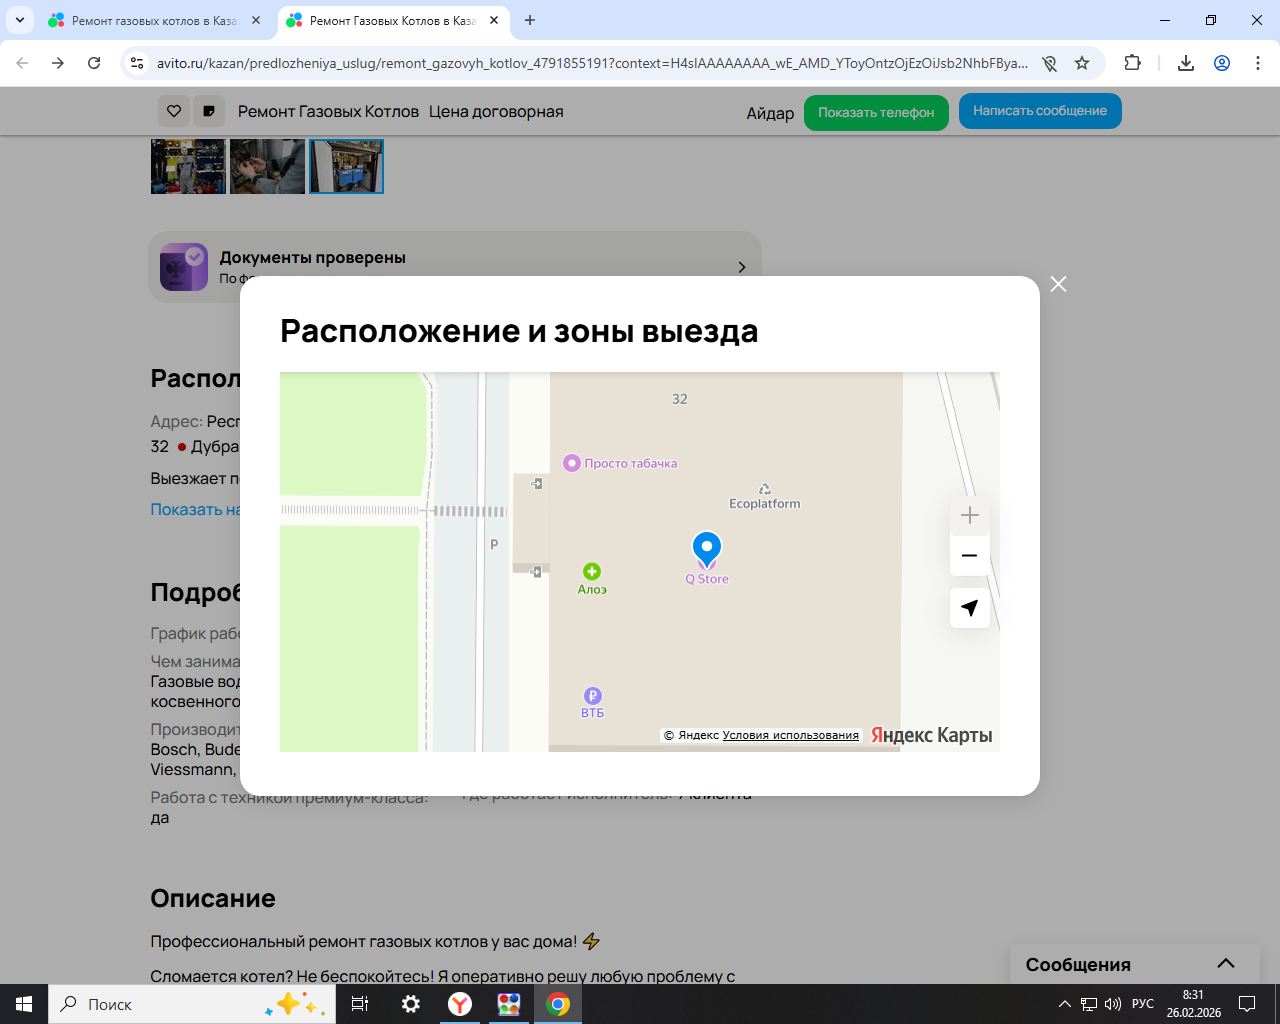Close the location map popup
This screenshot has width=1280, height=1024.
[x=1058, y=284]
